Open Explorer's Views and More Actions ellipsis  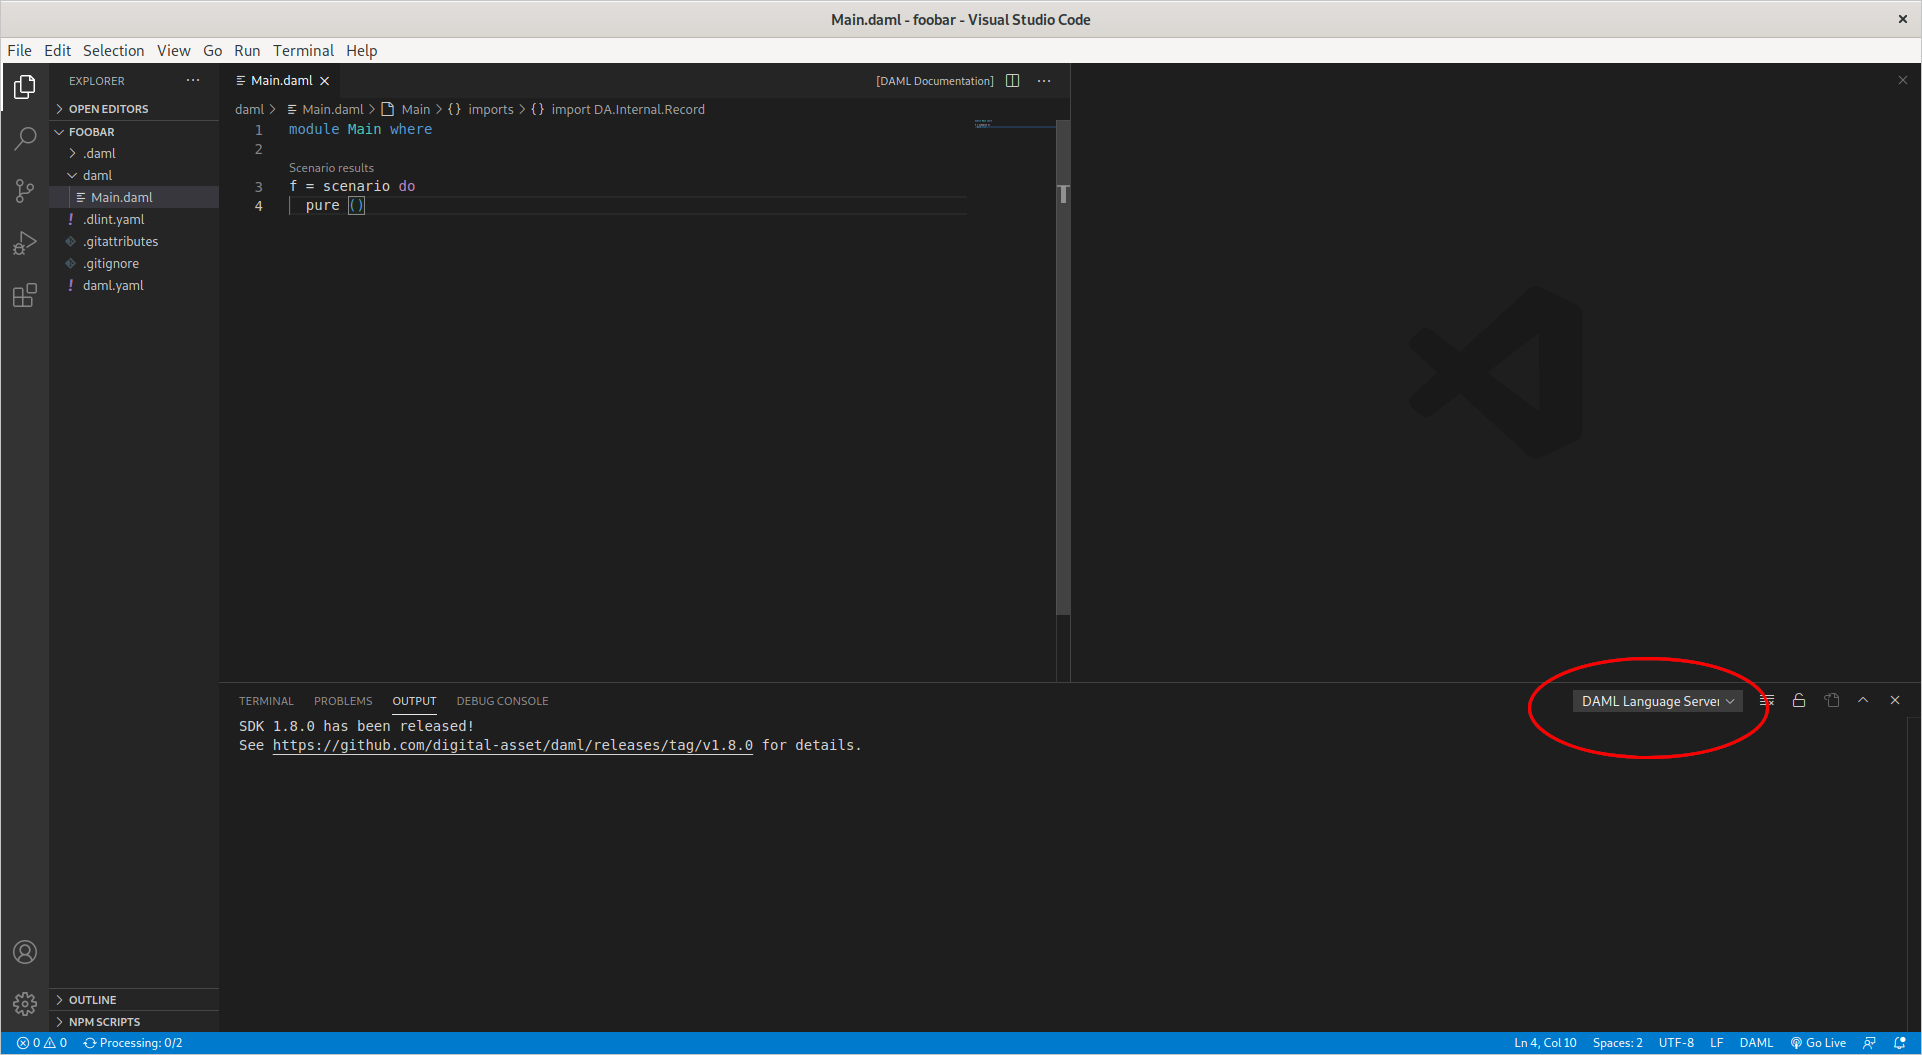pos(193,81)
